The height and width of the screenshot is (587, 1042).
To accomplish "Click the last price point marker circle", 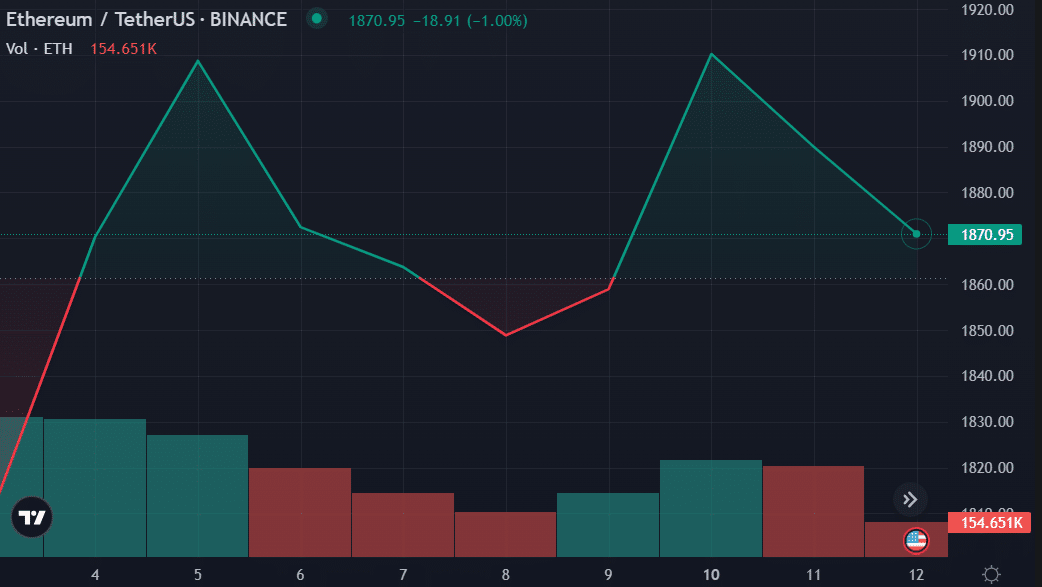I will click(916, 234).
